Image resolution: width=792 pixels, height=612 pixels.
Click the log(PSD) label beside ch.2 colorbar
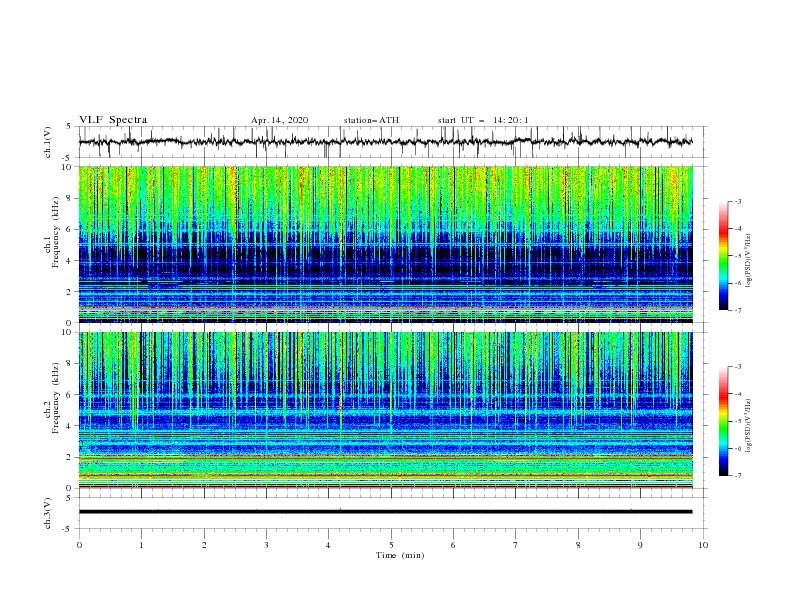pos(749,426)
